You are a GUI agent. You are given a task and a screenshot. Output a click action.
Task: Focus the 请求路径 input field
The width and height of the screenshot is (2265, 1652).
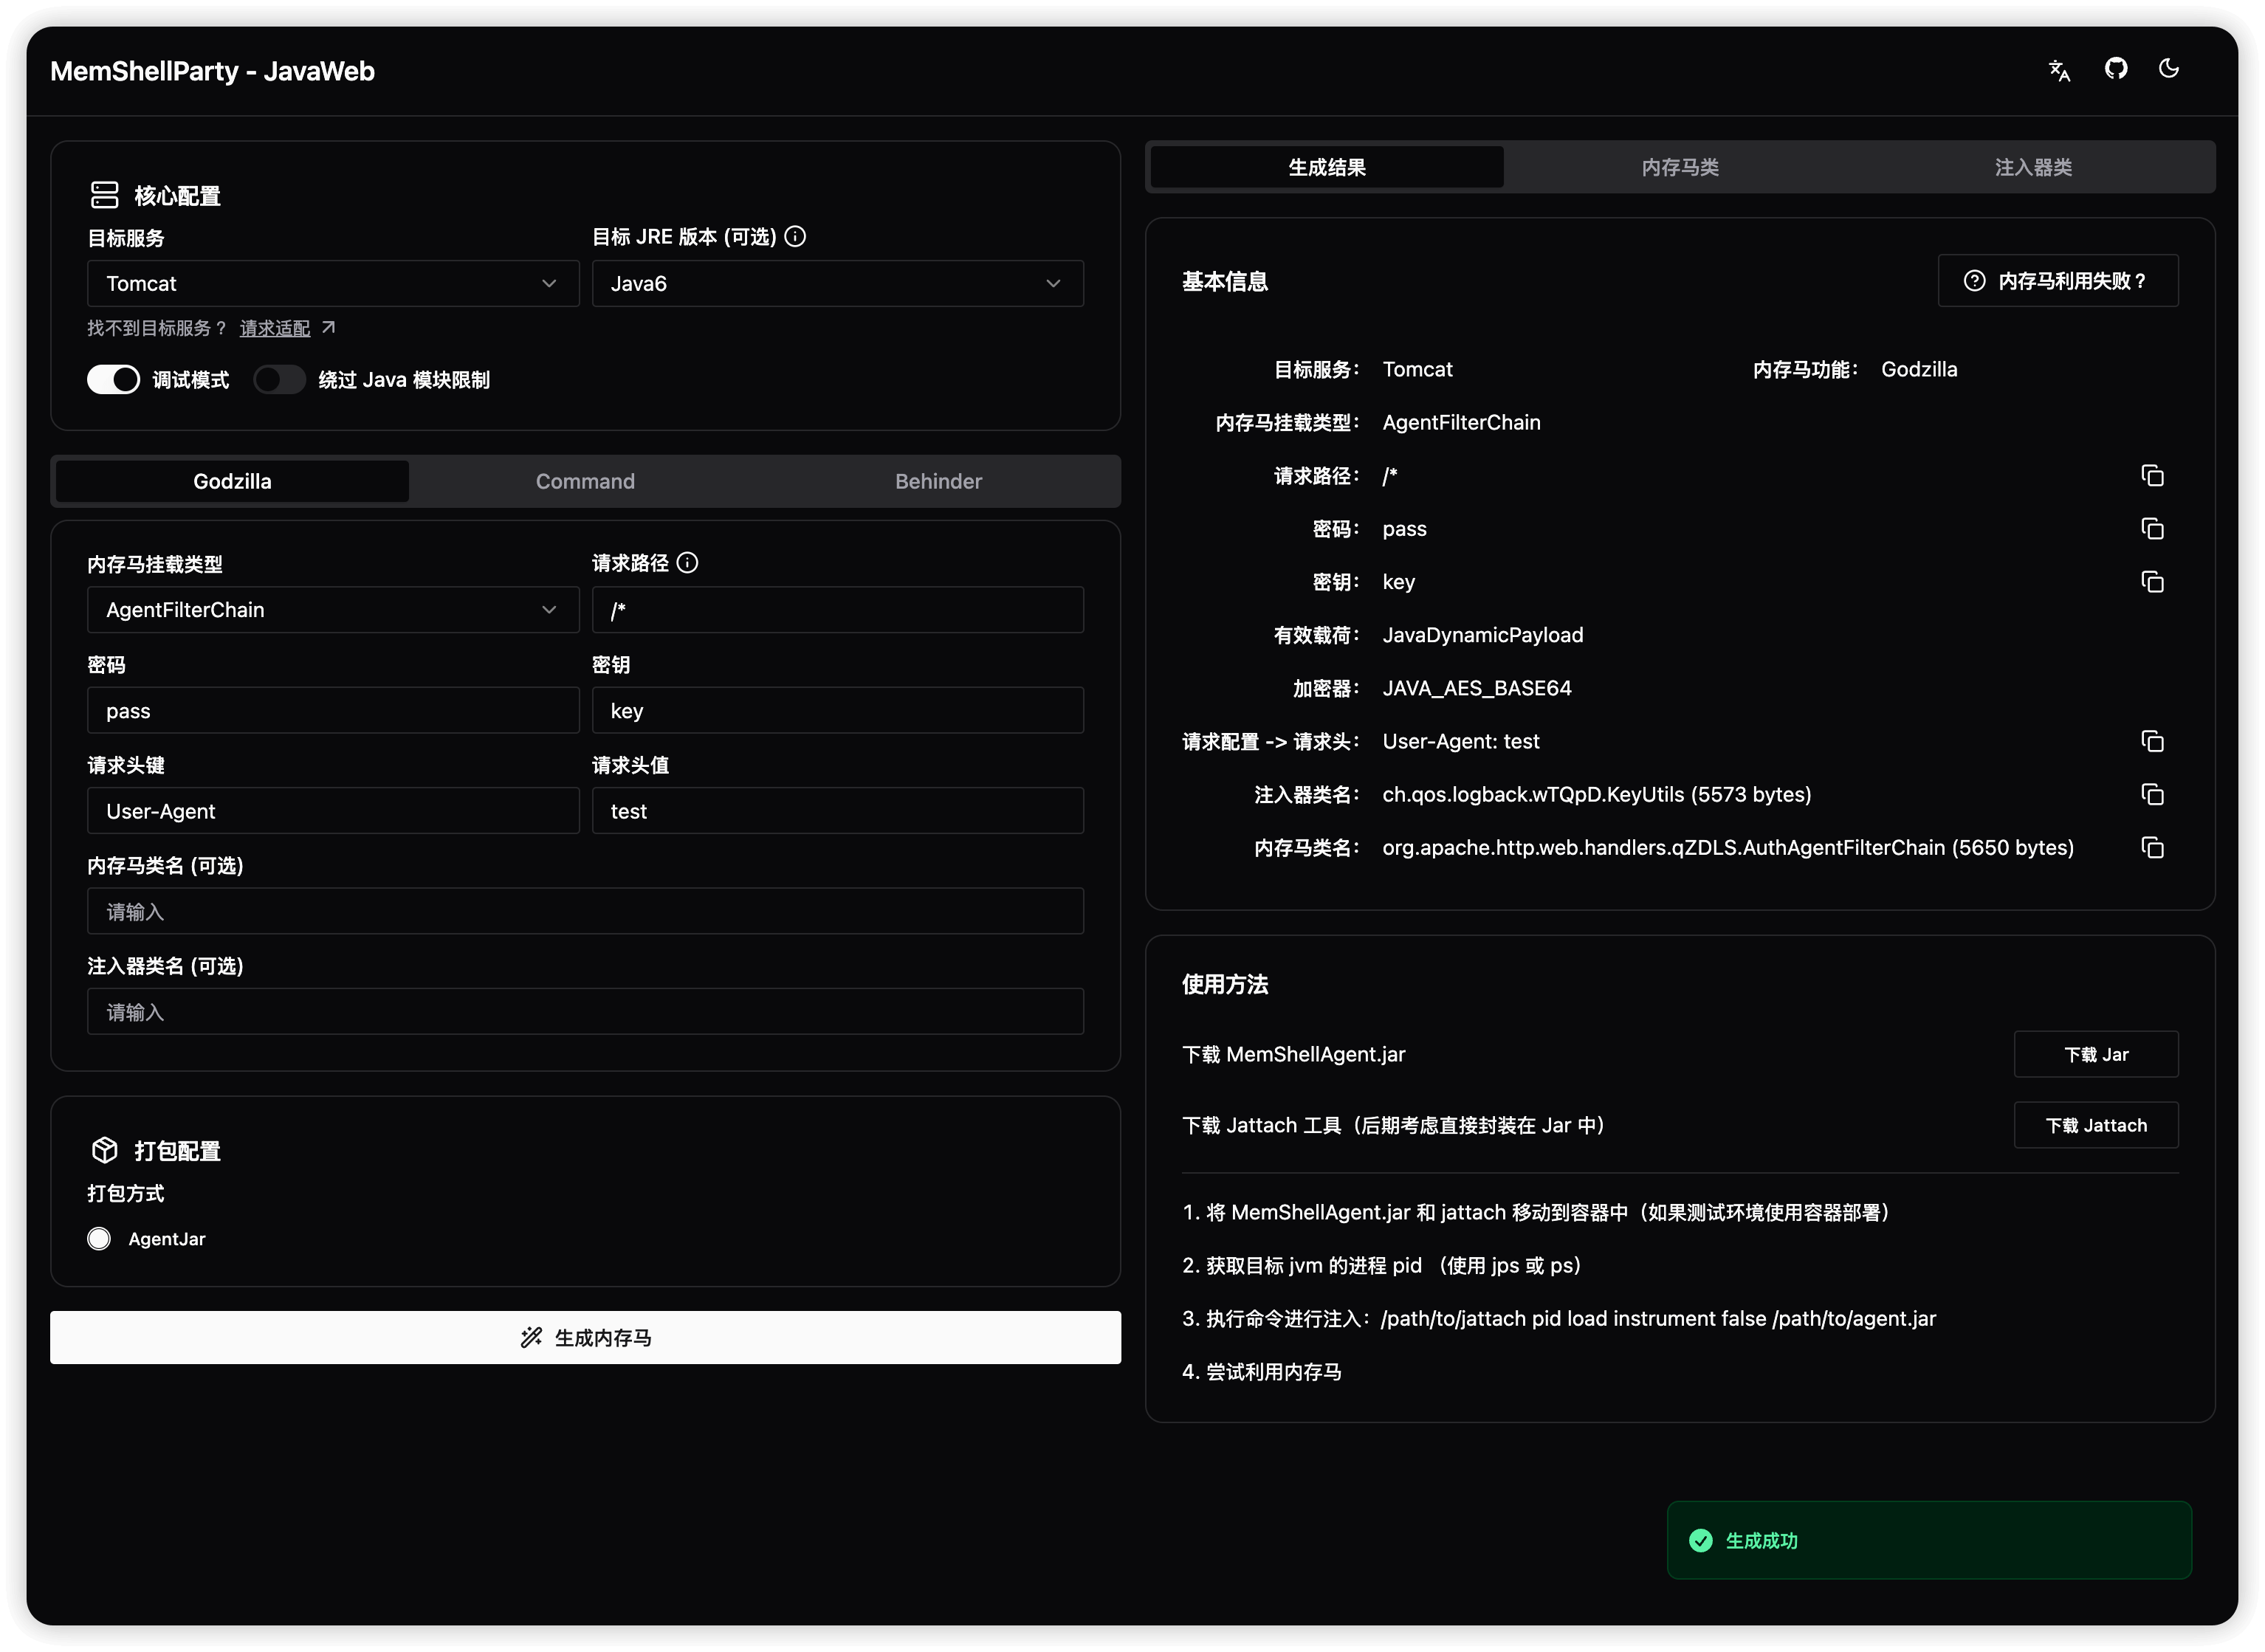pyautogui.click(x=837, y=609)
